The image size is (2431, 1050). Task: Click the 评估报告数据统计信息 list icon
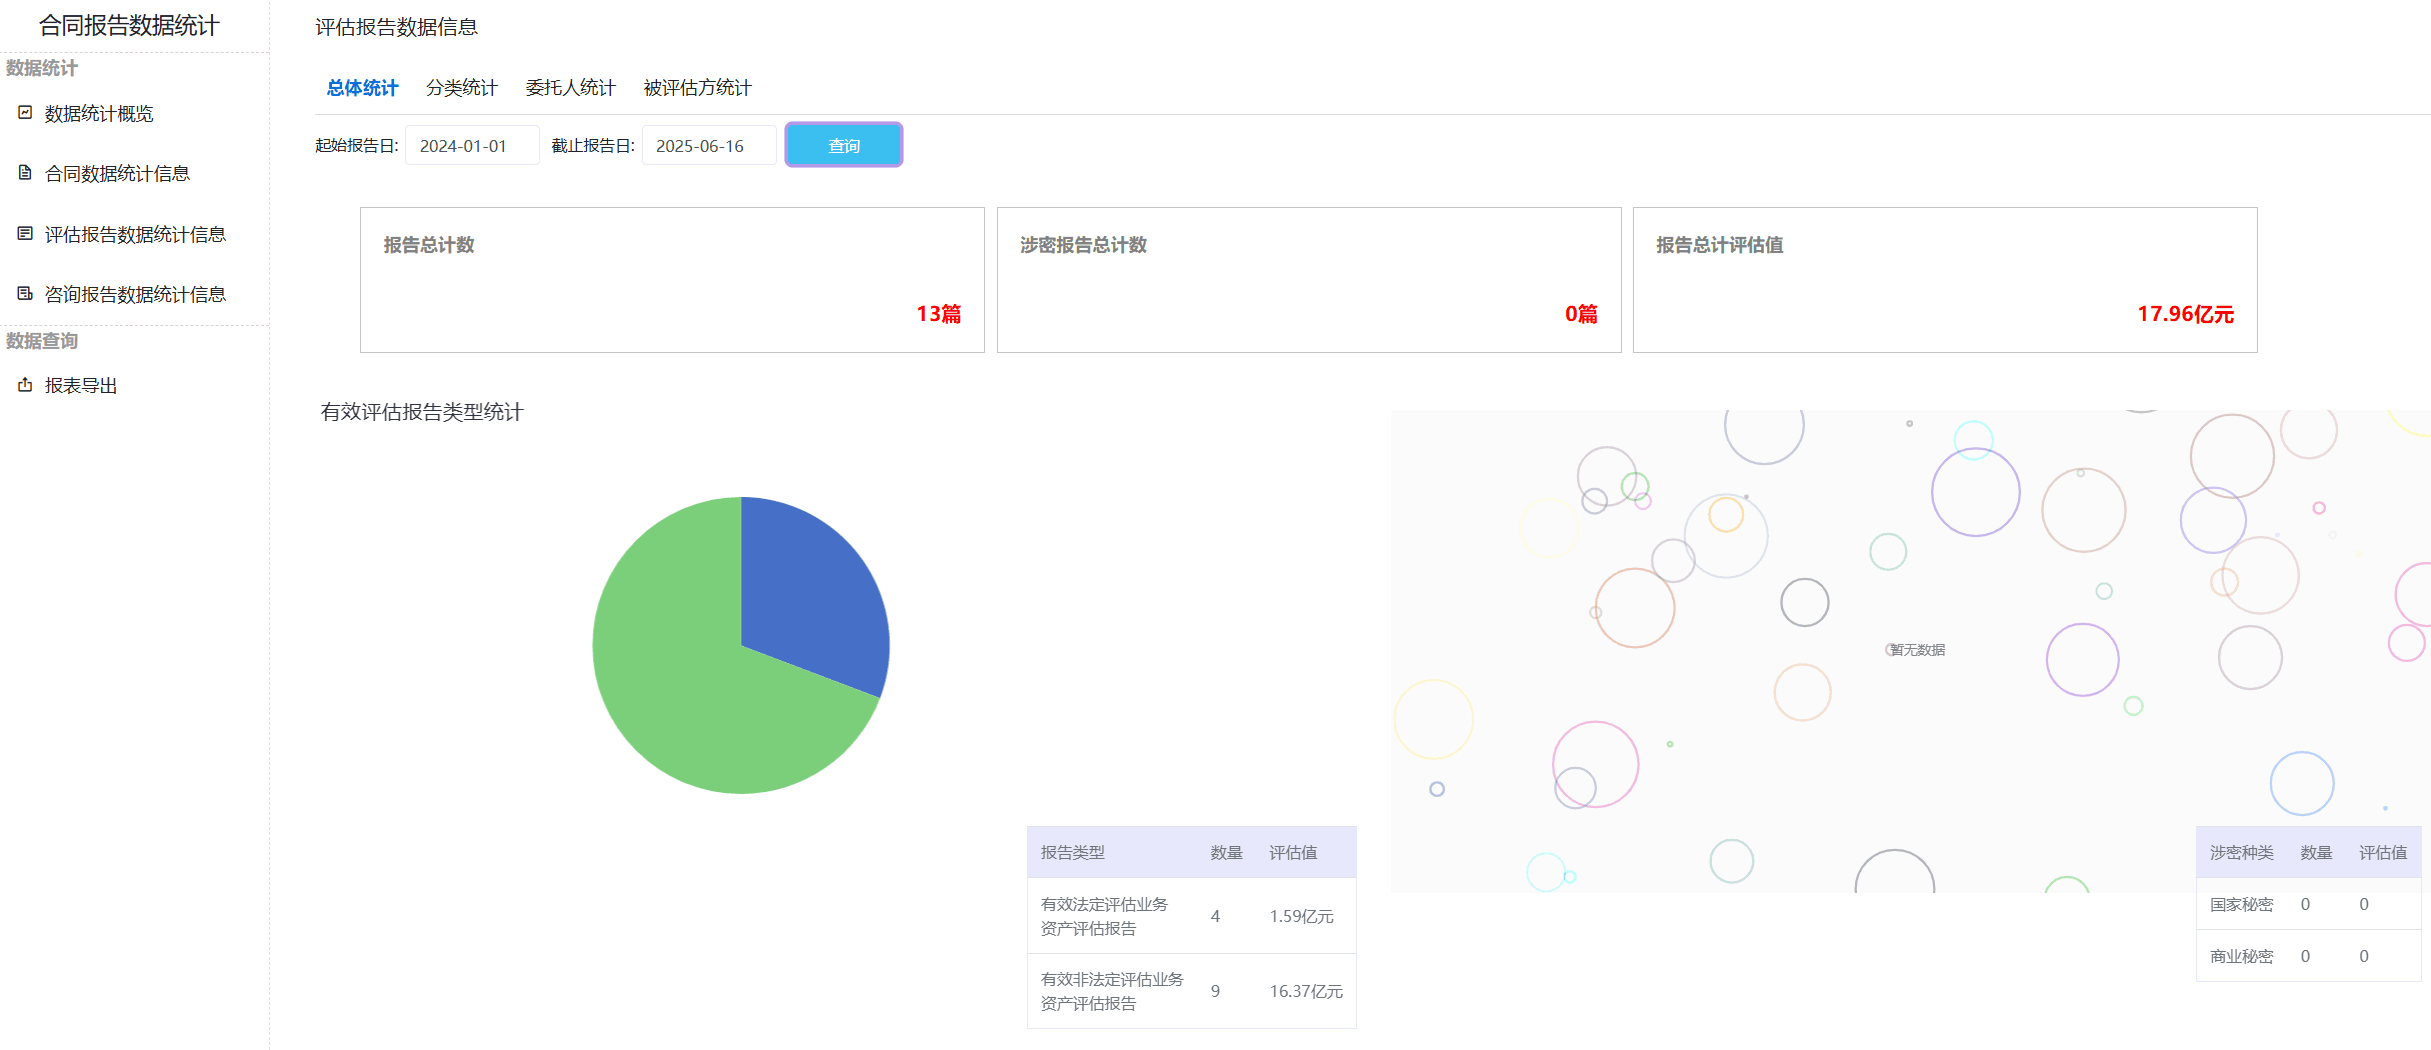[x=25, y=234]
